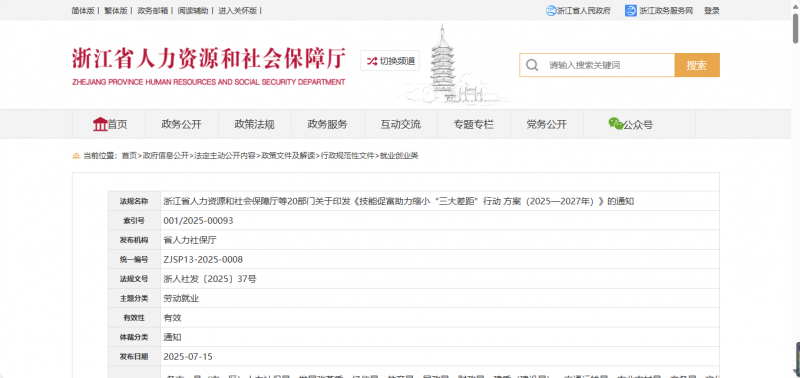Open the 互动交流 navigation item

401,124
